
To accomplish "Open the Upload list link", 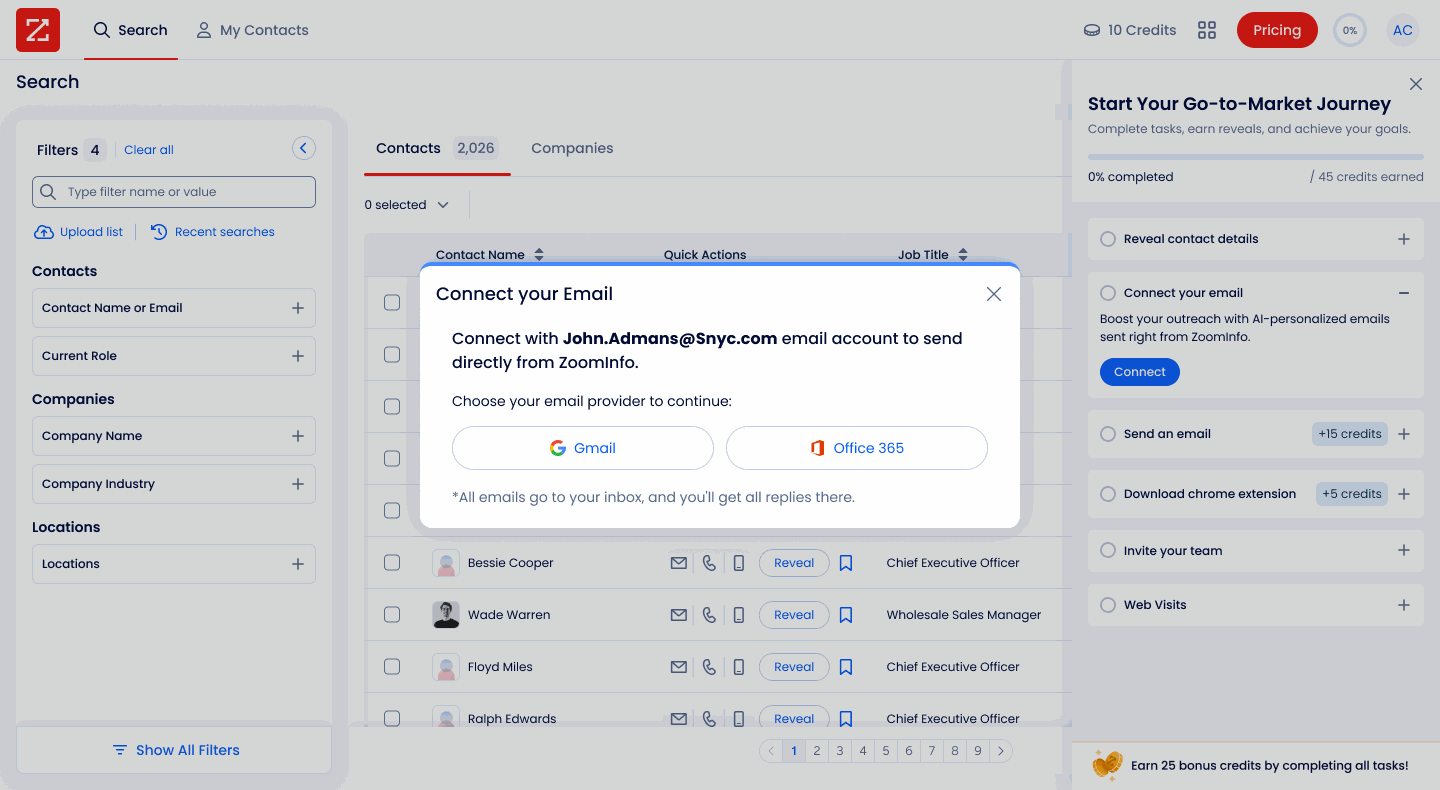I will point(78,232).
